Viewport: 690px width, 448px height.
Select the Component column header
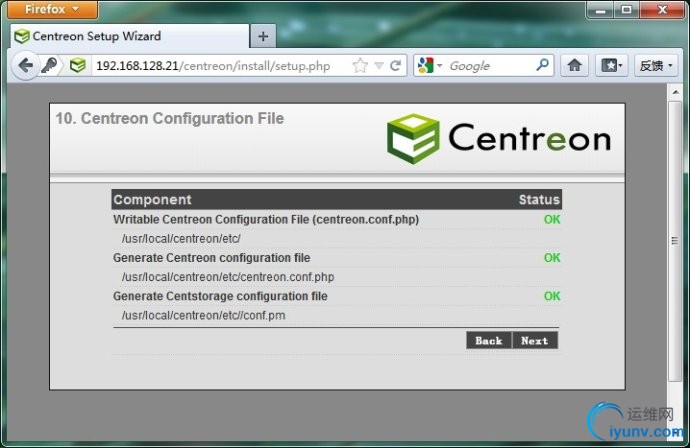tap(152, 200)
